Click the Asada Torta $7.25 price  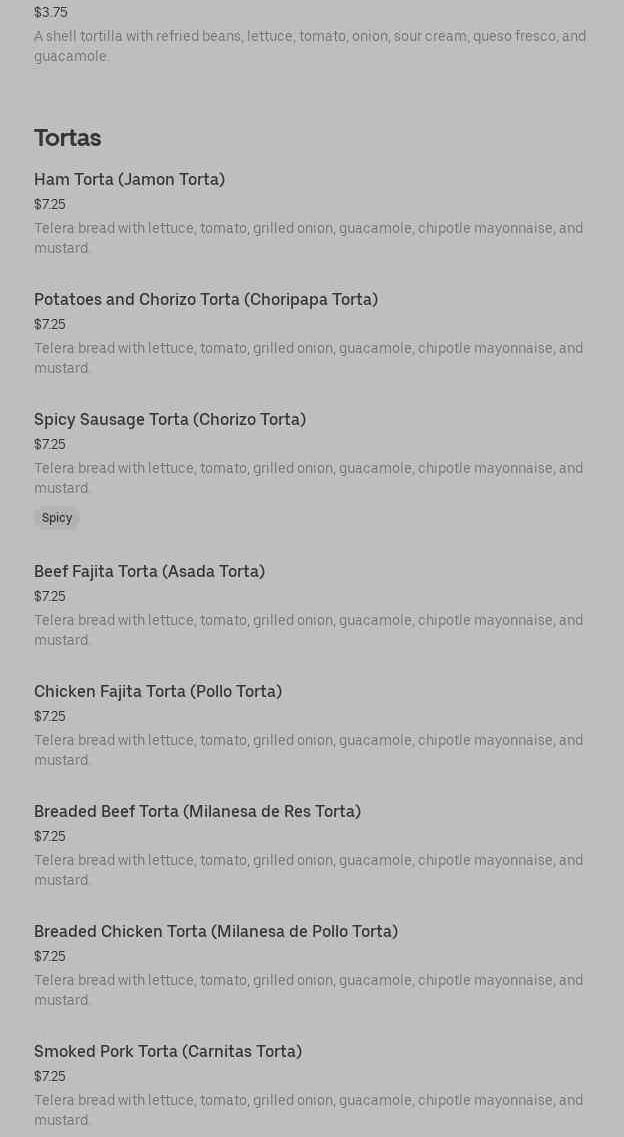coord(50,596)
